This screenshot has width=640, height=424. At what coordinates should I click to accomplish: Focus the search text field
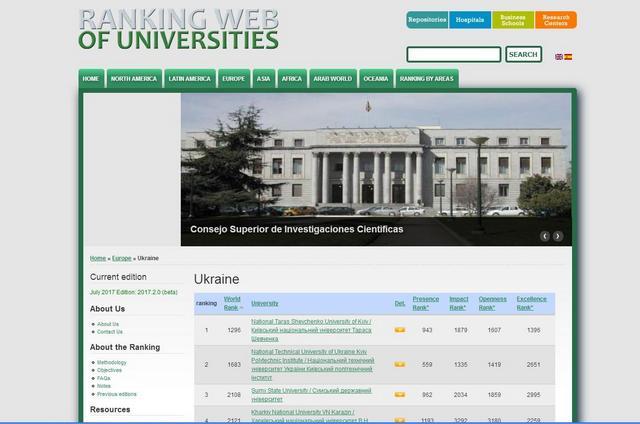(x=453, y=54)
